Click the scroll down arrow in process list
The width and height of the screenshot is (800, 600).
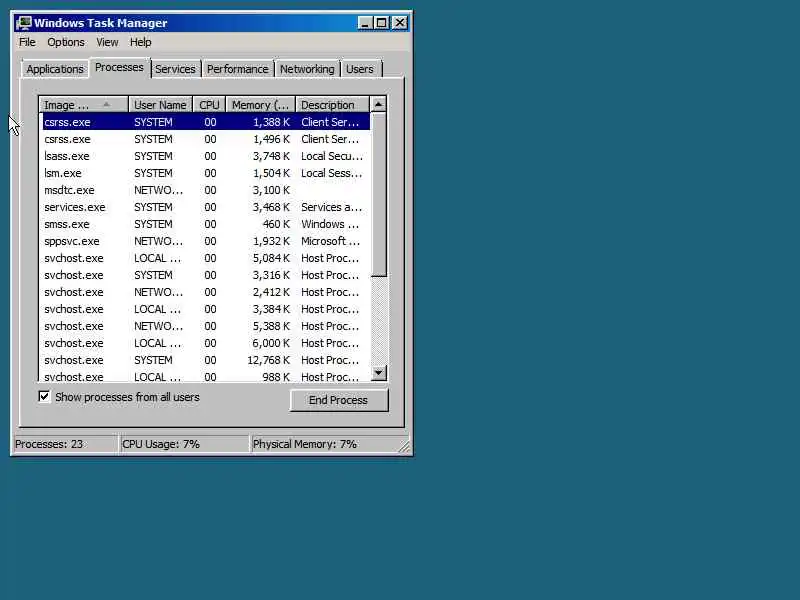tap(379, 373)
